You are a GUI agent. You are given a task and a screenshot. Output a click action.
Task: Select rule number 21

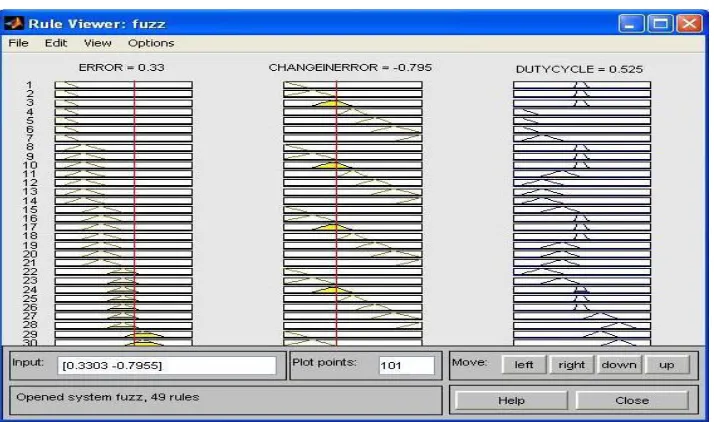point(30,263)
